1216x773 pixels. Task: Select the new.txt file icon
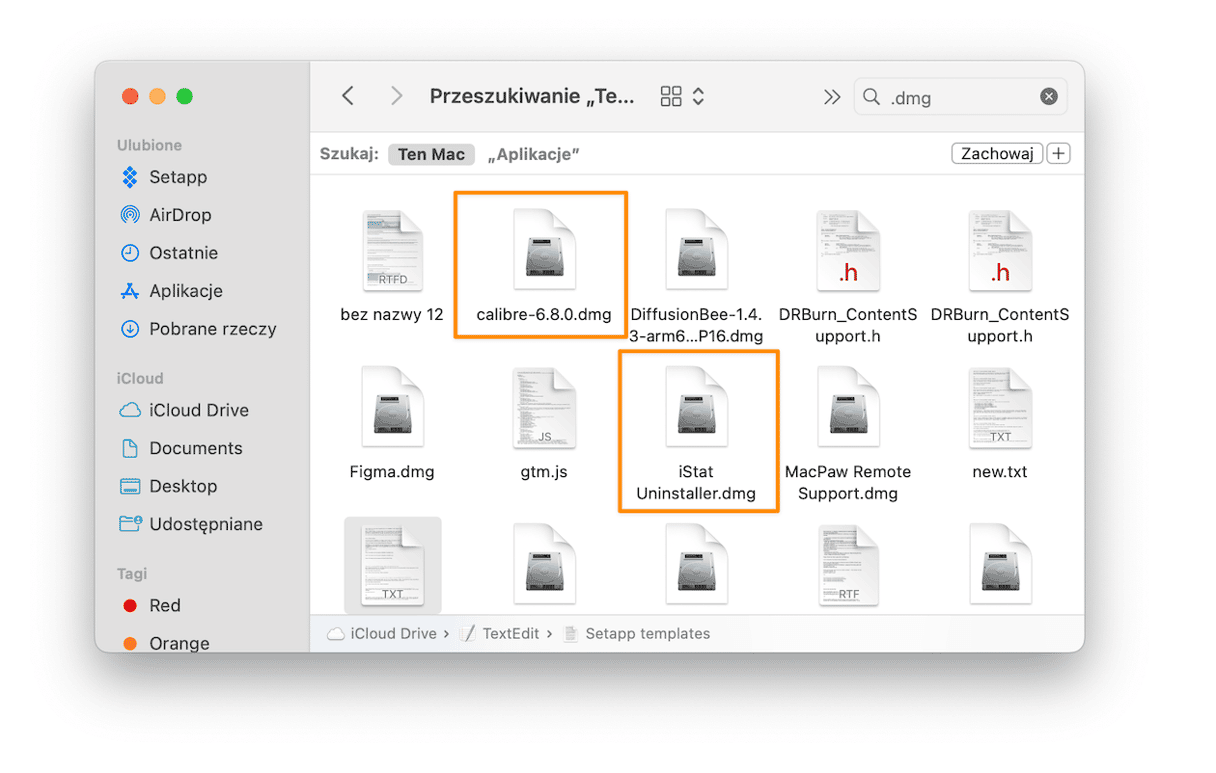coord(1000,408)
